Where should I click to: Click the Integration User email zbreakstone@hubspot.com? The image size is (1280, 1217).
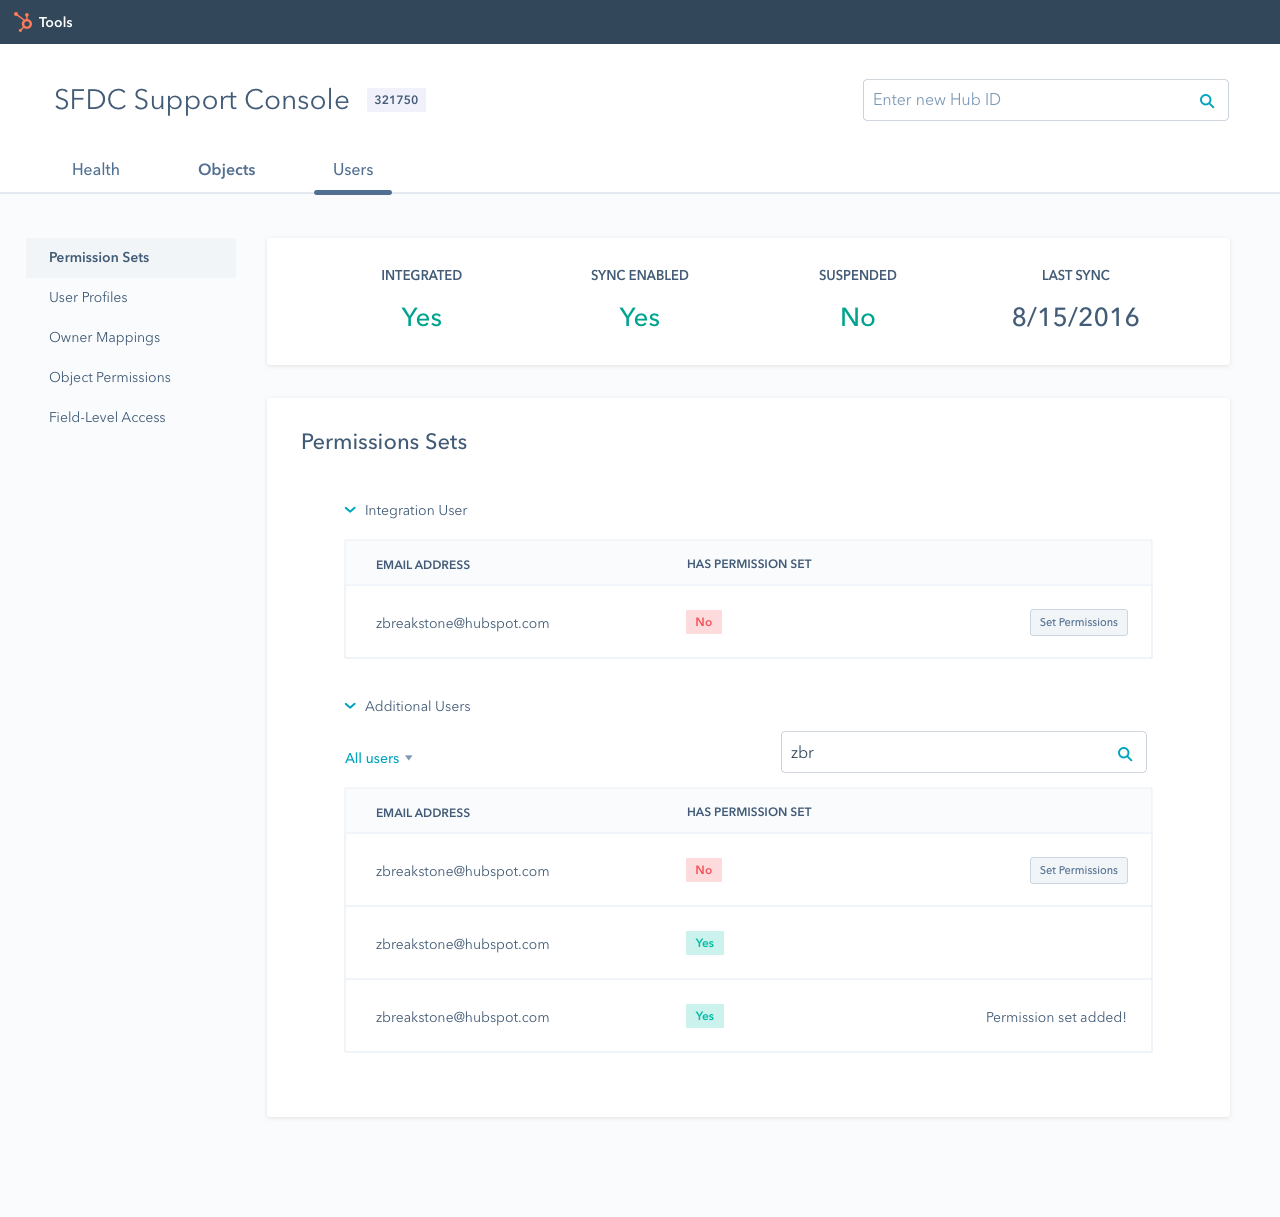click(x=462, y=623)
